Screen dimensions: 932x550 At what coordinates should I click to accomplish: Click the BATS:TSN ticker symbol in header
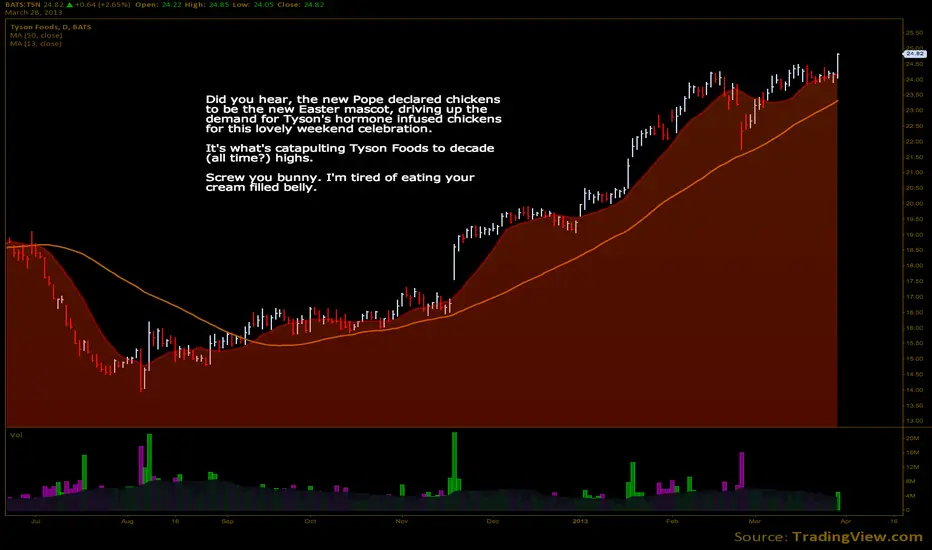pyautogui.click(x=23, y=4)
